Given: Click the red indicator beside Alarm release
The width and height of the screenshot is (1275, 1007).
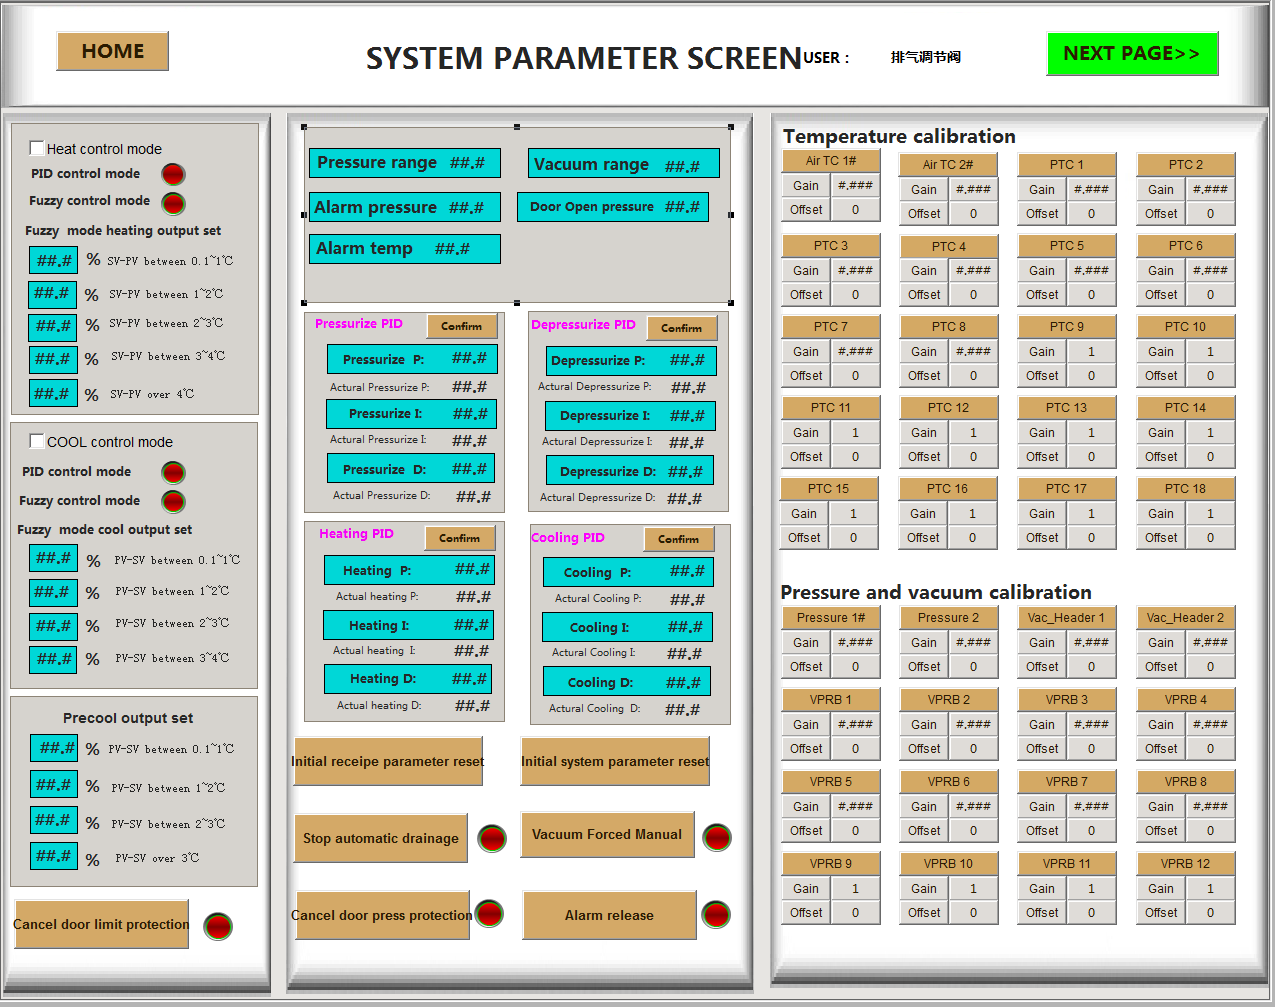Looking at the screenshot, I should 716,914.
